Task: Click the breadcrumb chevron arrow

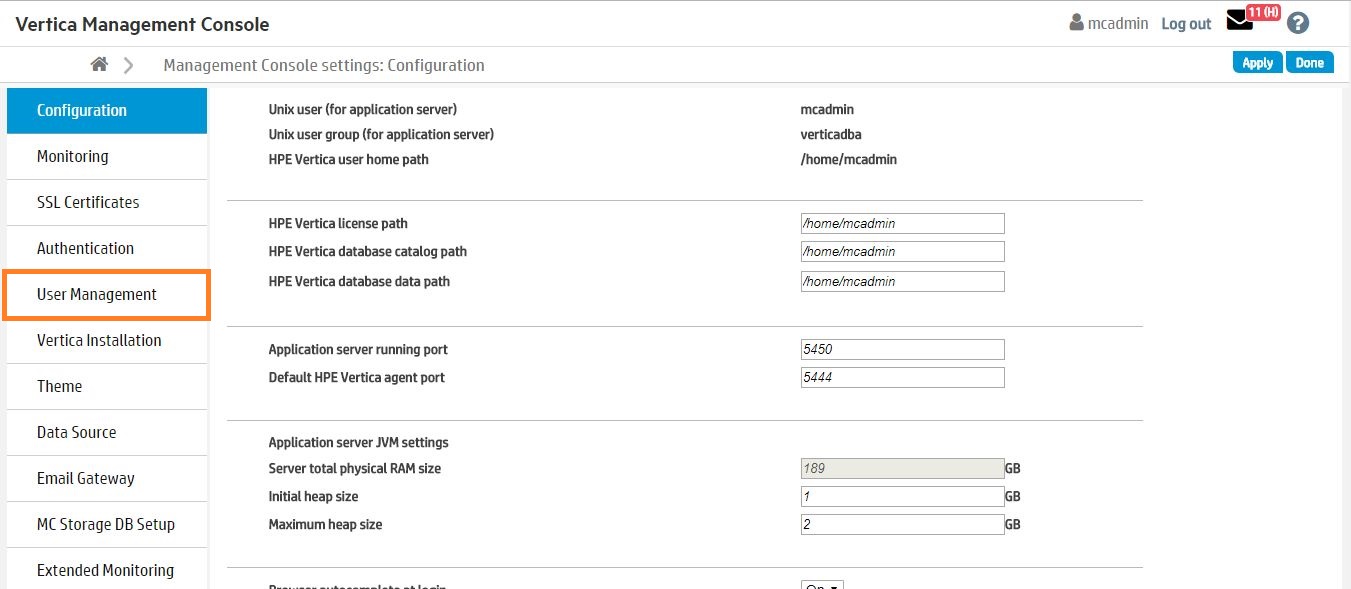Action: click(129, 65)
